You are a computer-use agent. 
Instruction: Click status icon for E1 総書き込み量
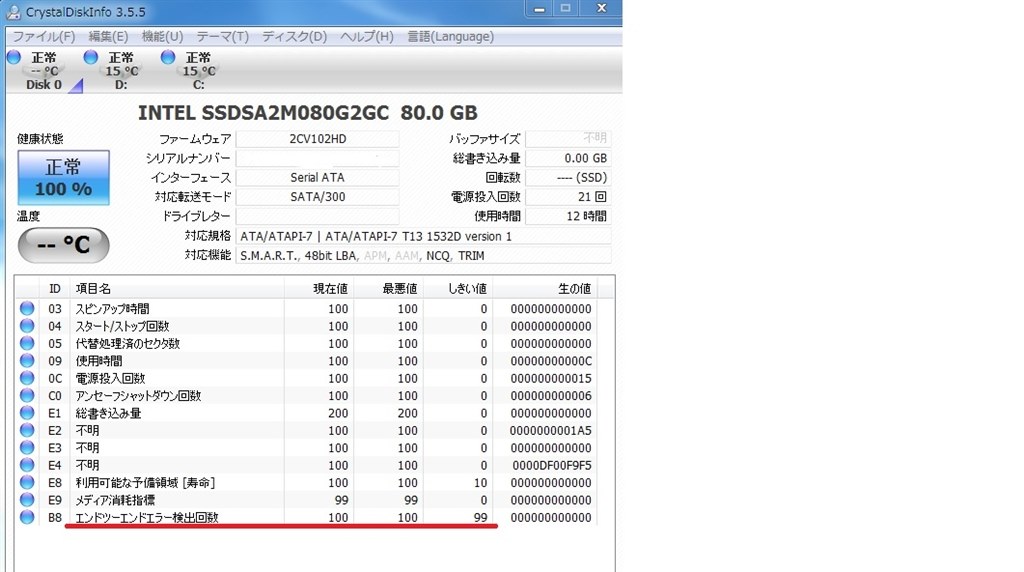tap(27, 413)
